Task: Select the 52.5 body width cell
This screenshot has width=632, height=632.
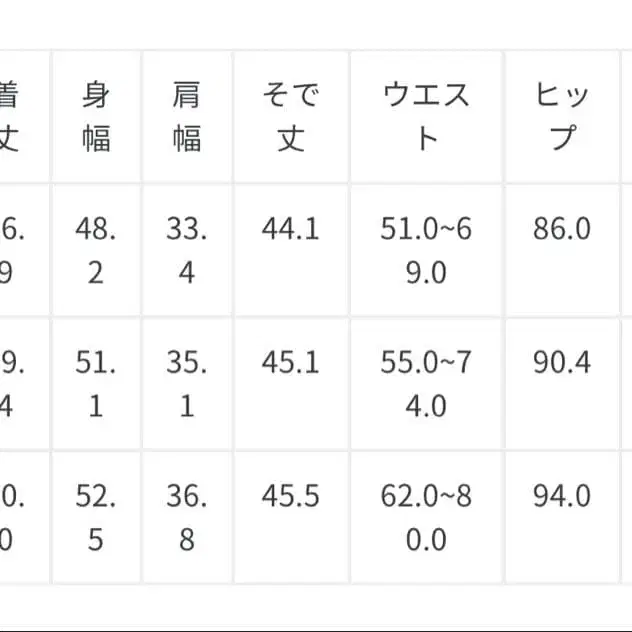Action: click(96, 518)
